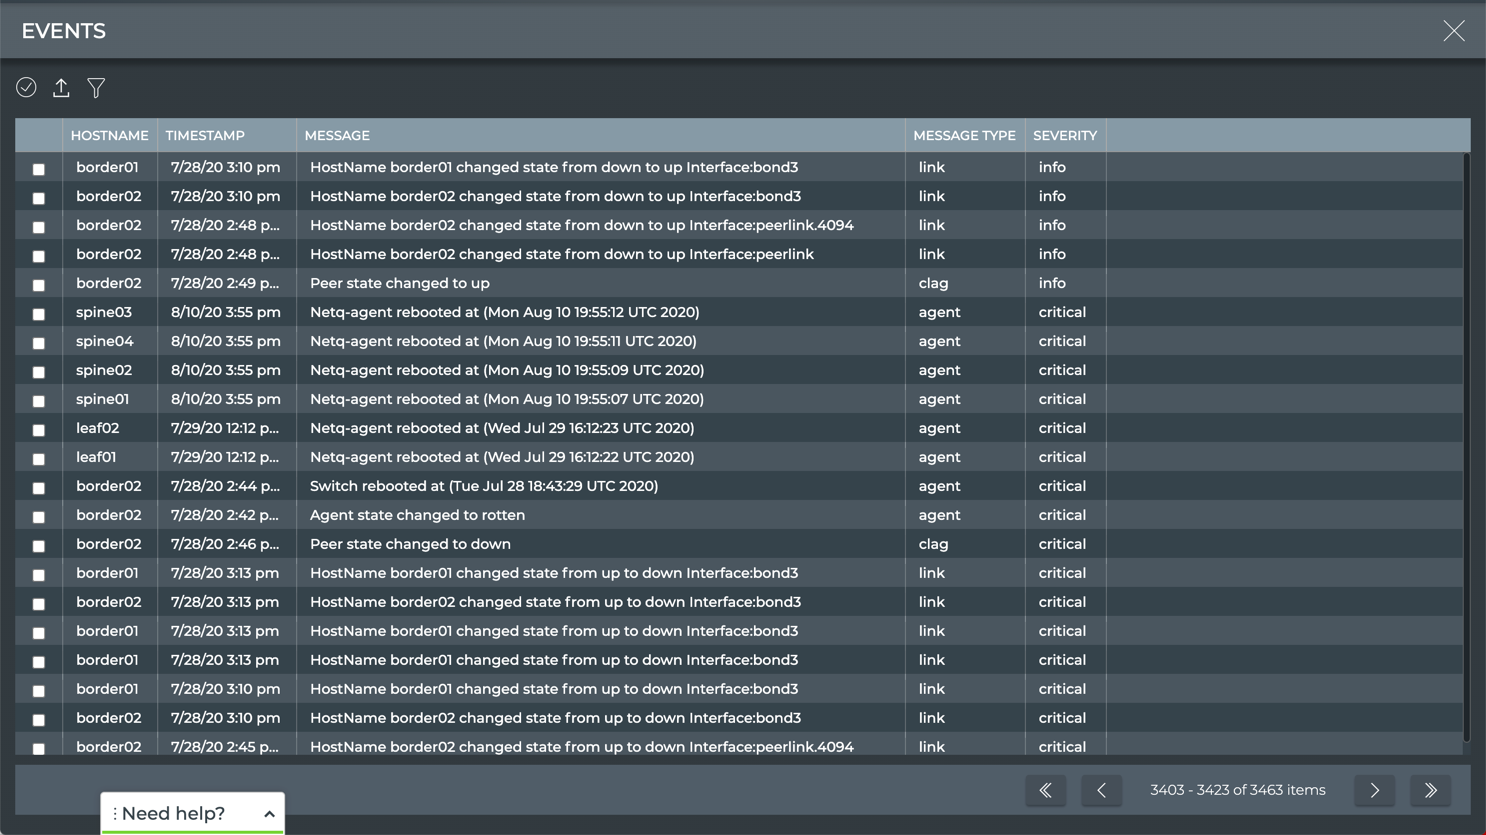
Task: Export the events list
Action: (x=61, y=88)
